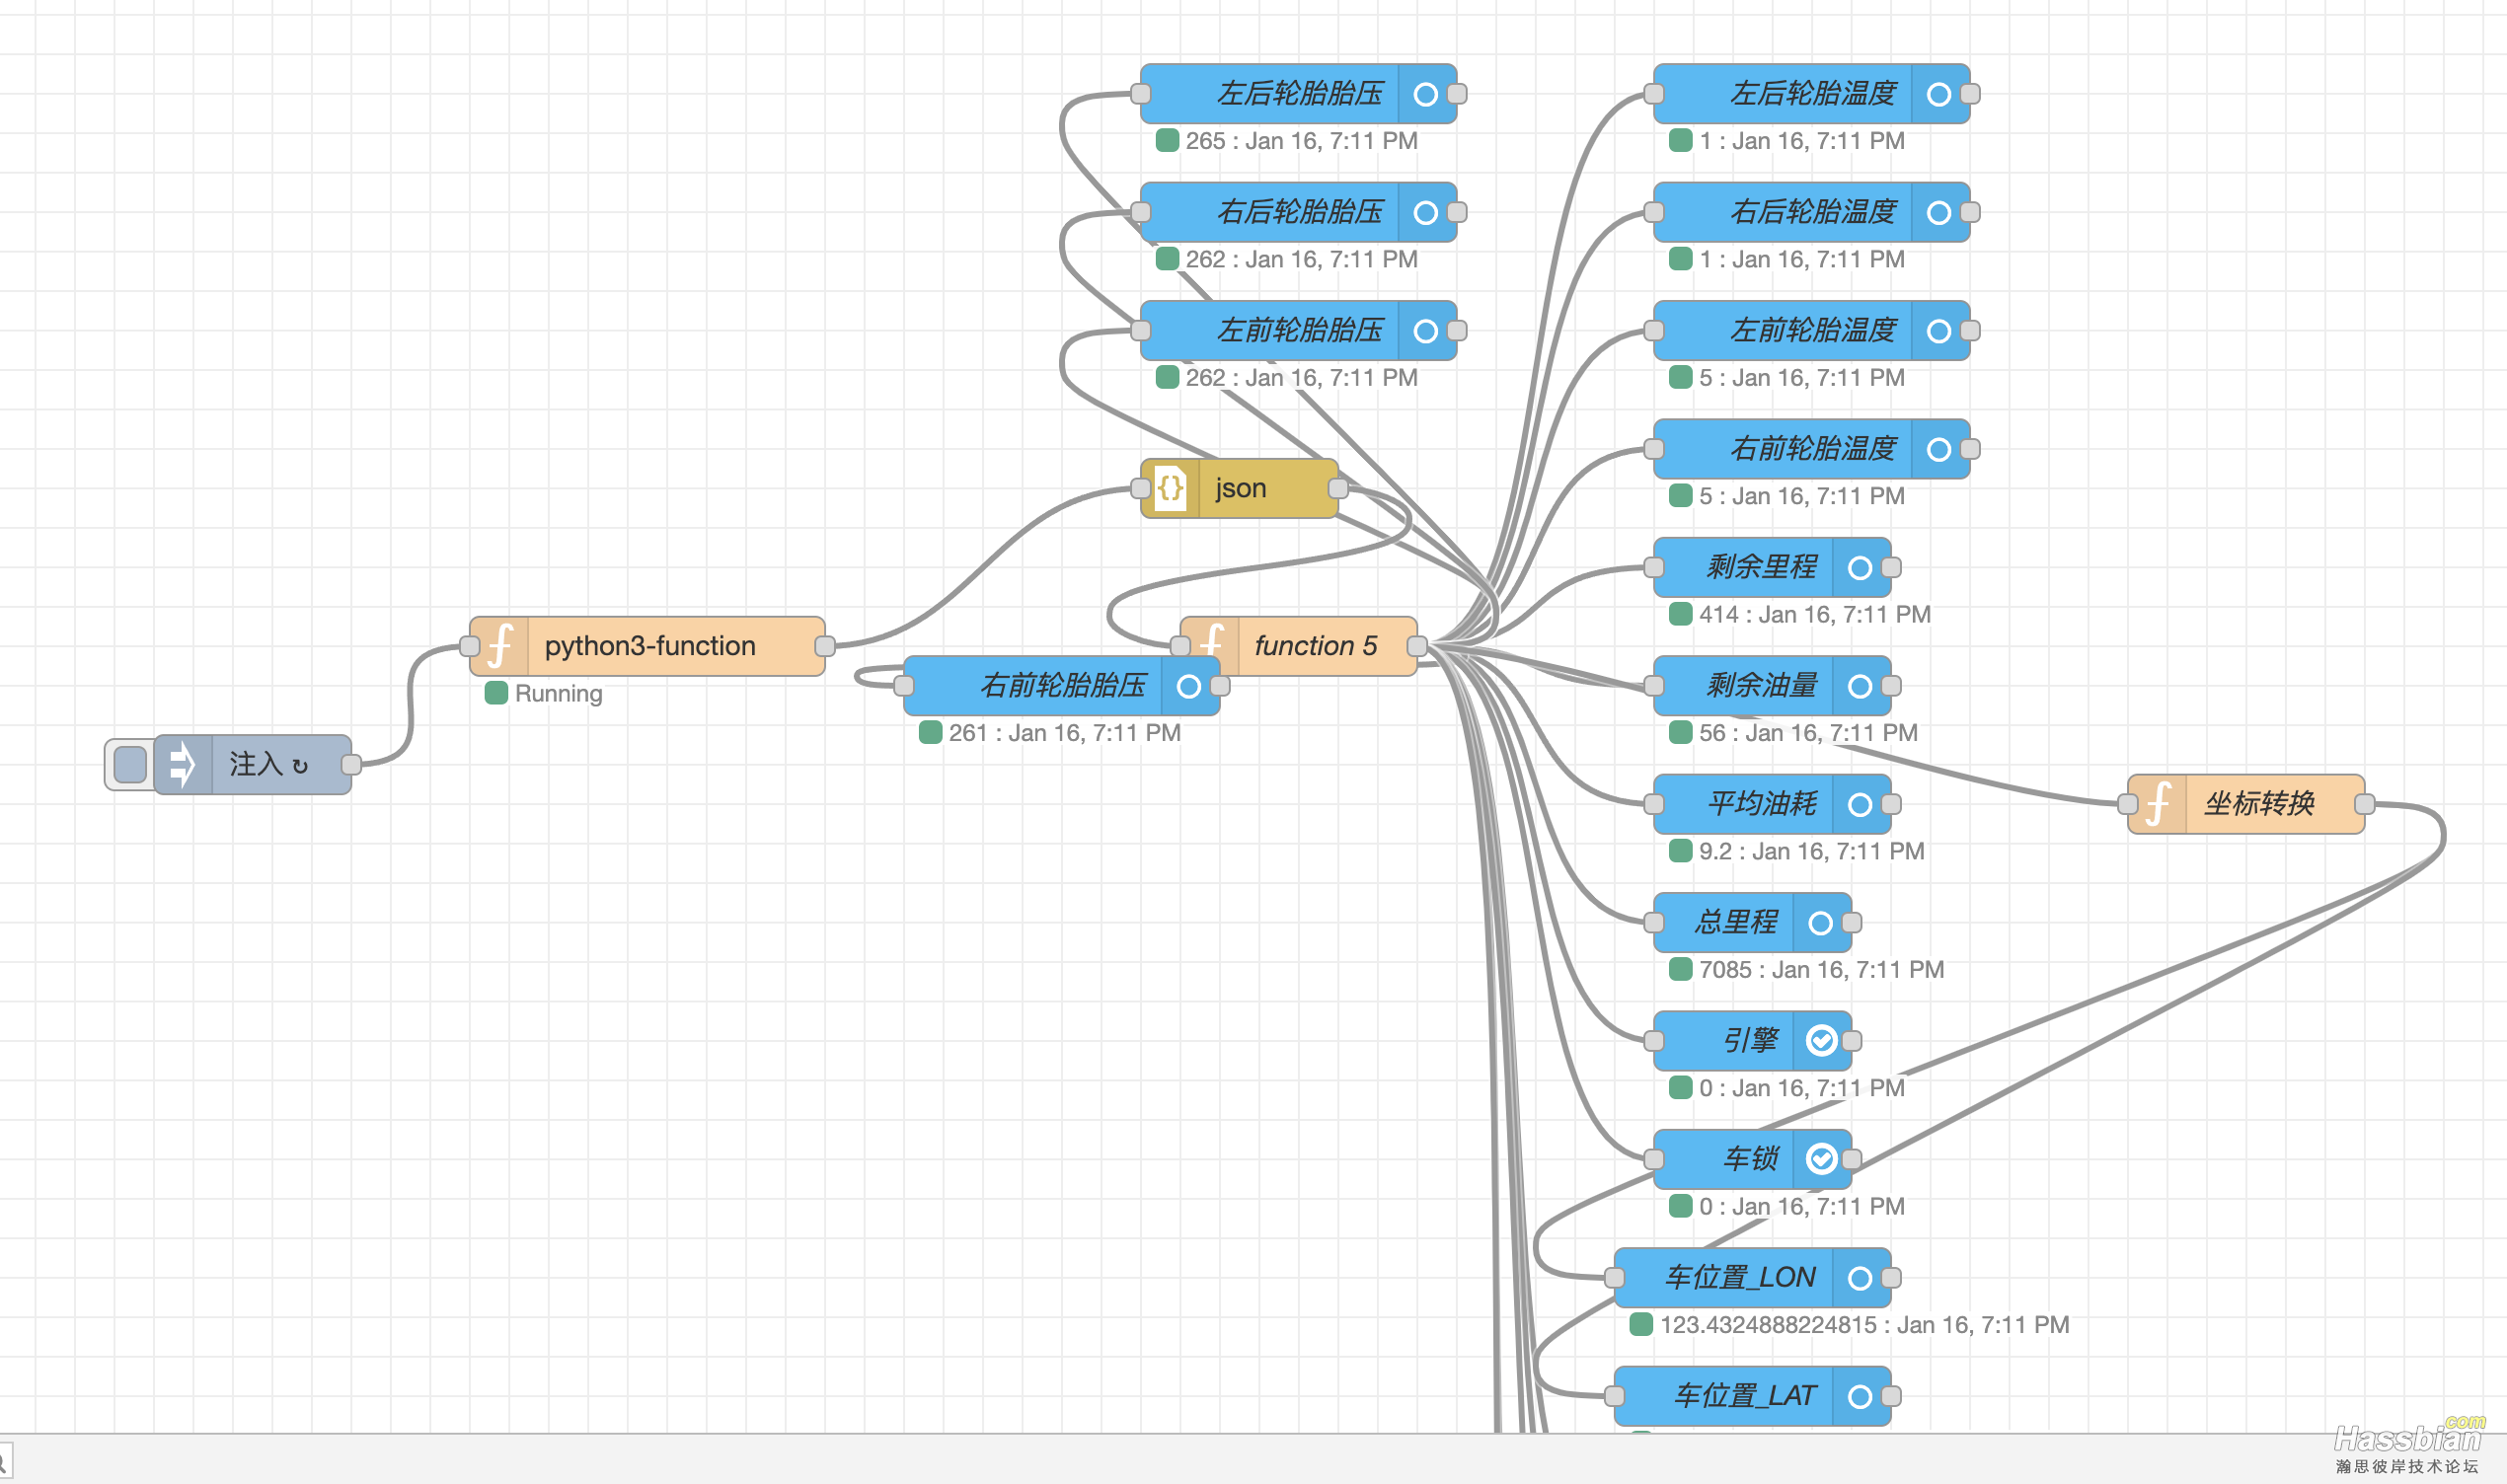Click the function 5 output port
The width and height of the screenshot is (2507, 1484).
pos(1417,646)
